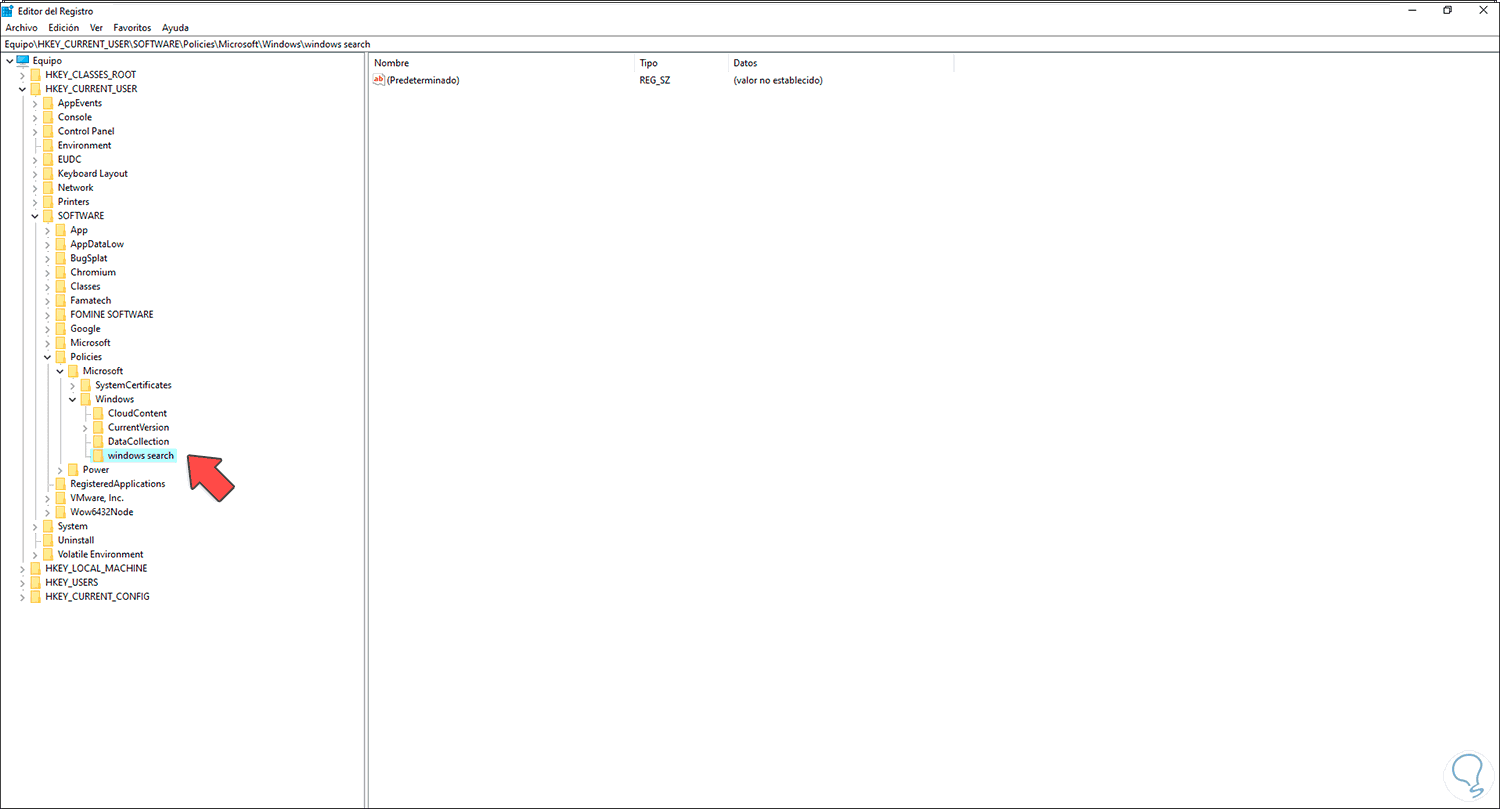Expand the CurrentVersion key
The image size is (1500, 809).
(85, 427)
